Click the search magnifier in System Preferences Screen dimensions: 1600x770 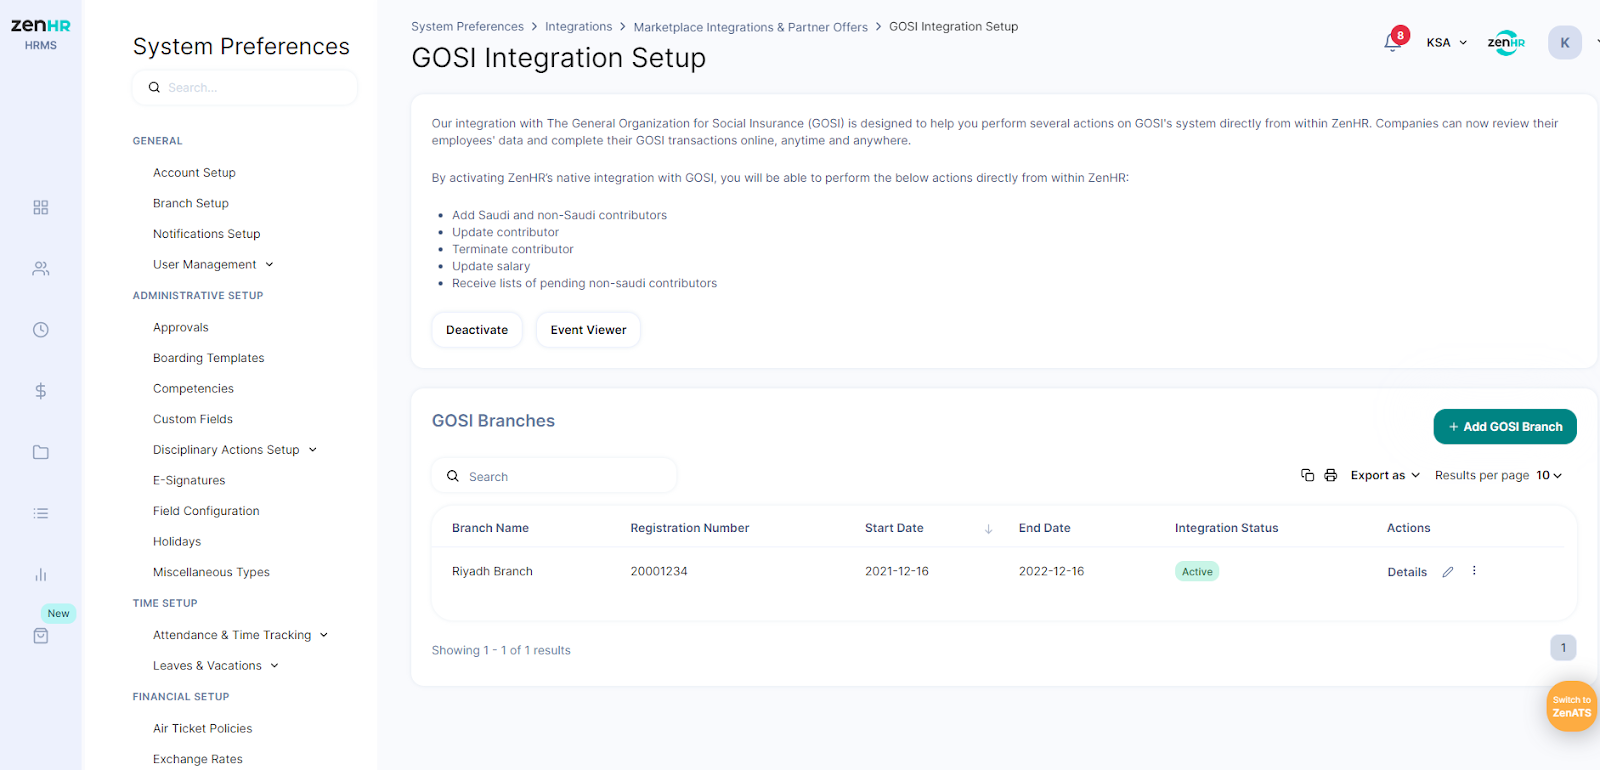(154, 87)
